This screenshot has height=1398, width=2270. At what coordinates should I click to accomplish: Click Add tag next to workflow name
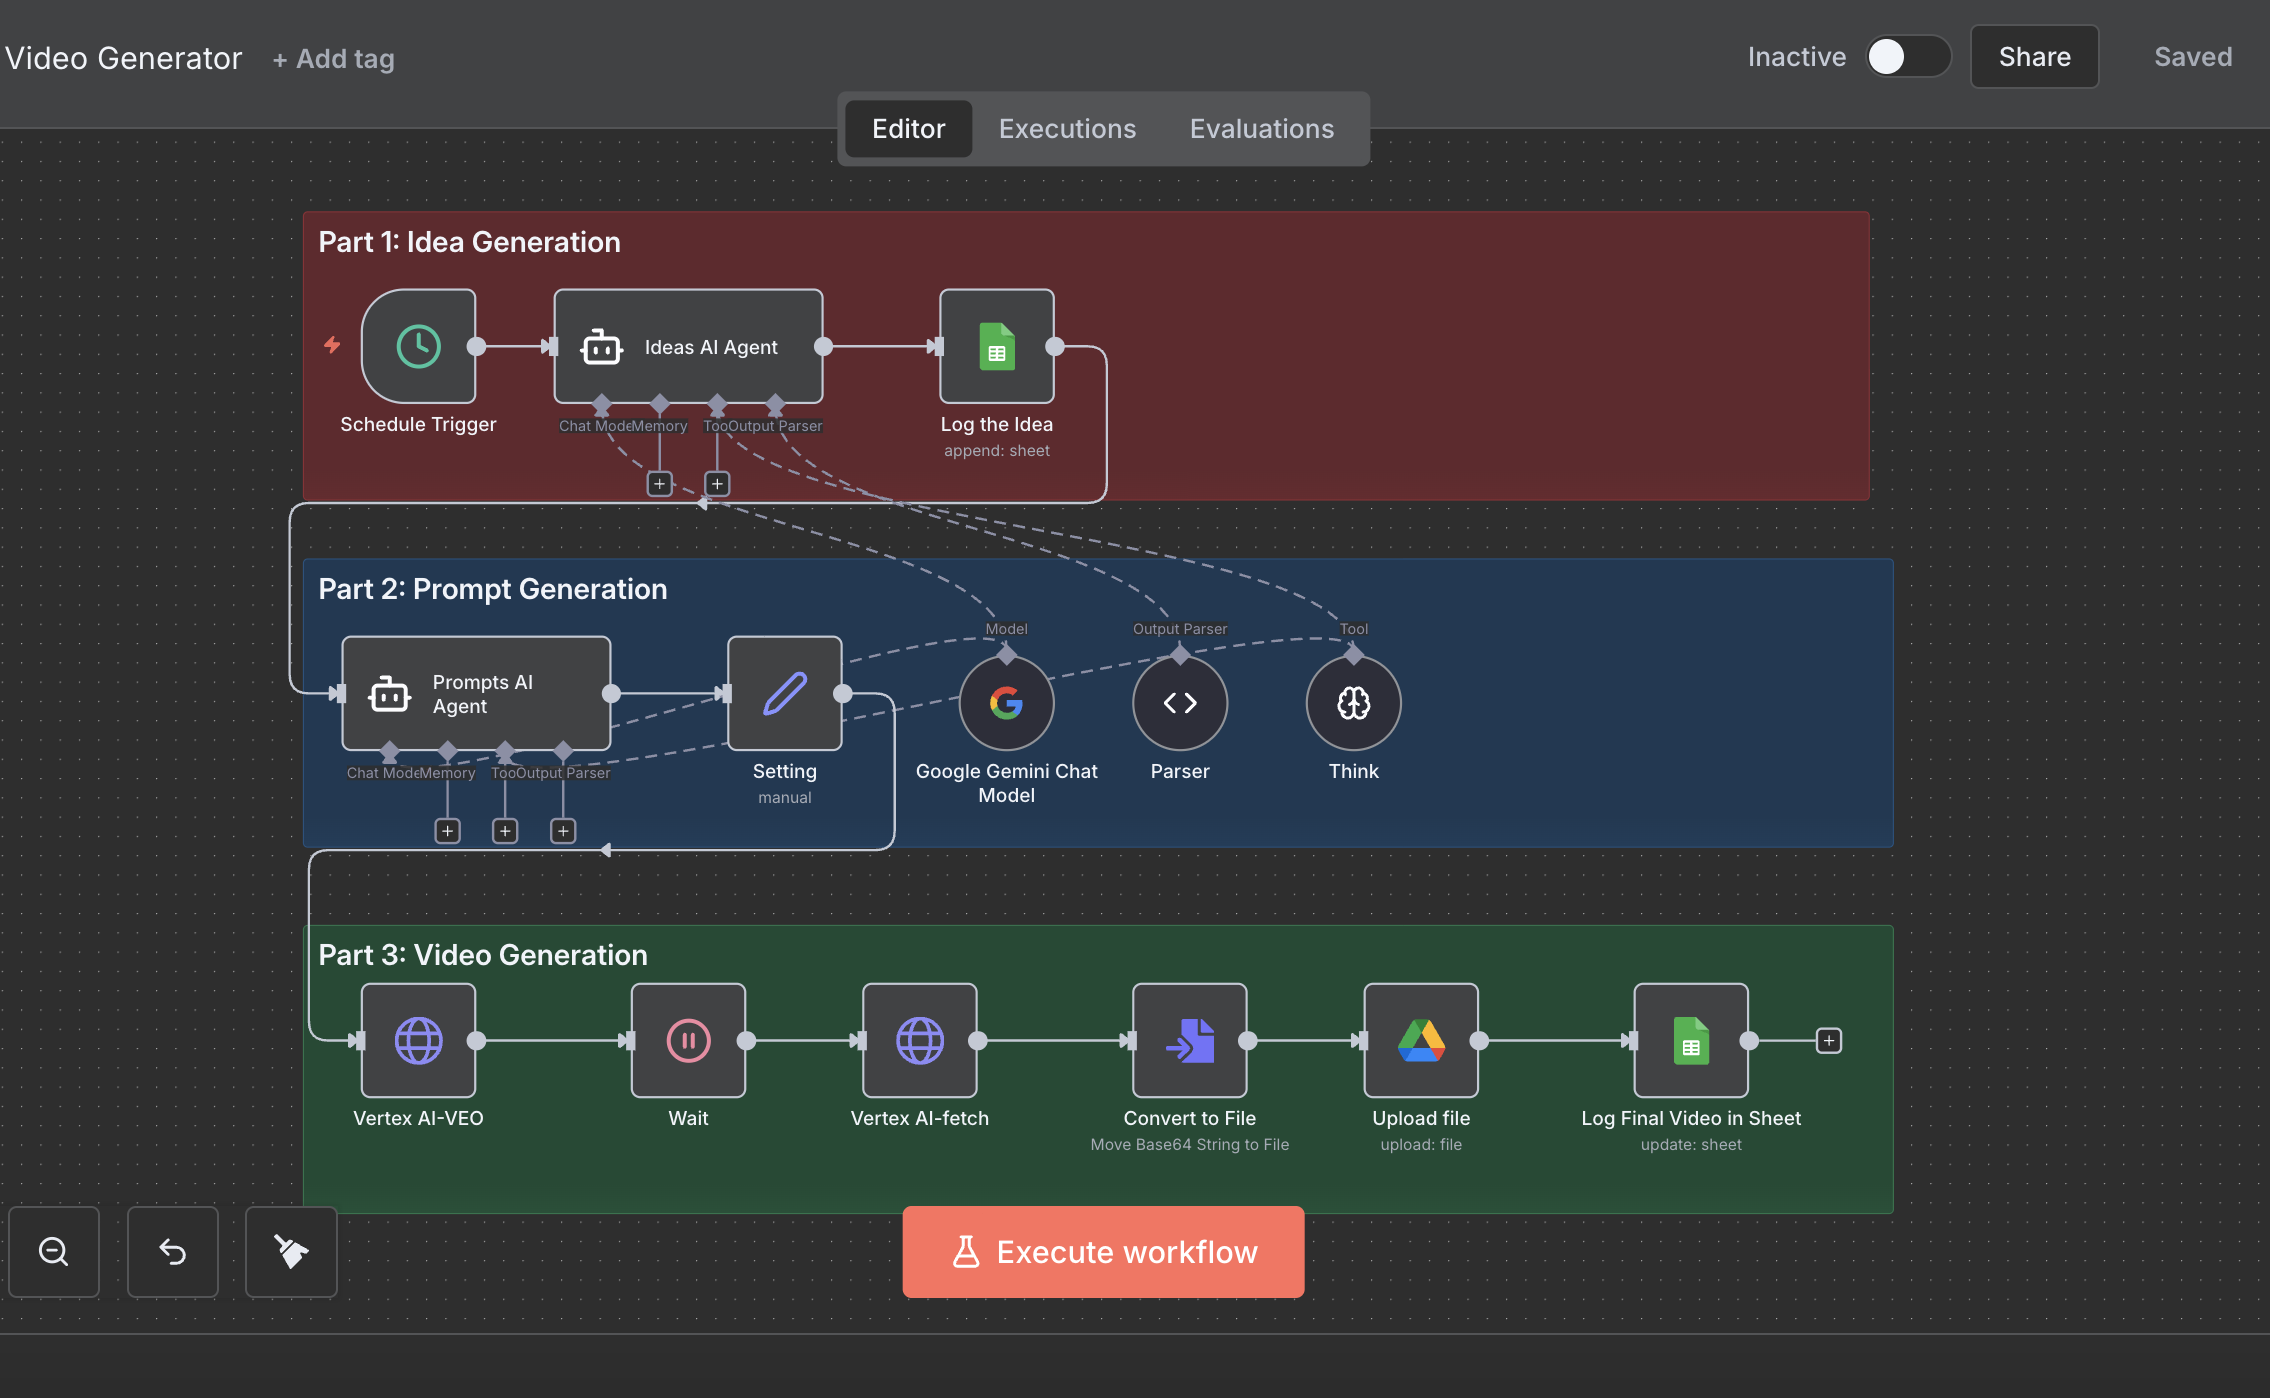tap(334, 59)
